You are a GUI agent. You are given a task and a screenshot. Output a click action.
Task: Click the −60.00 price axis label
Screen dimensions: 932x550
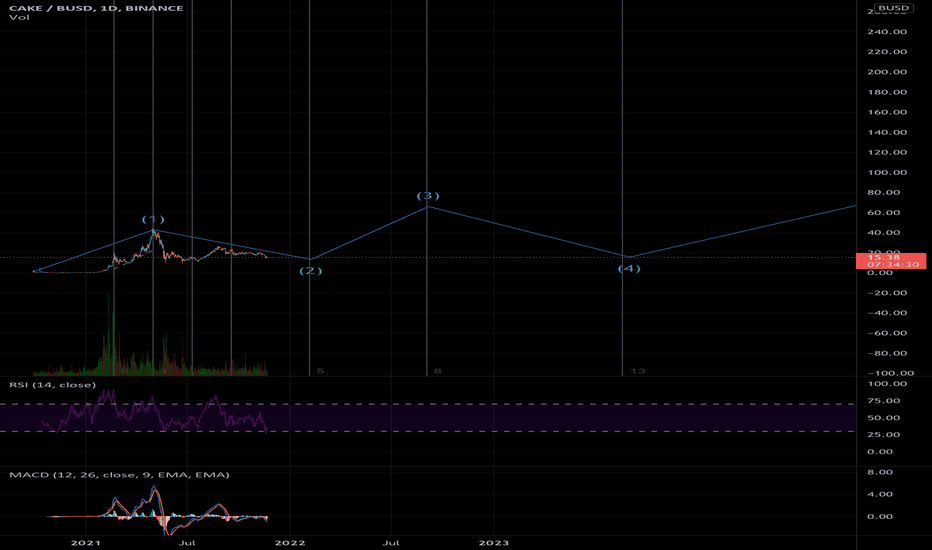887,334
